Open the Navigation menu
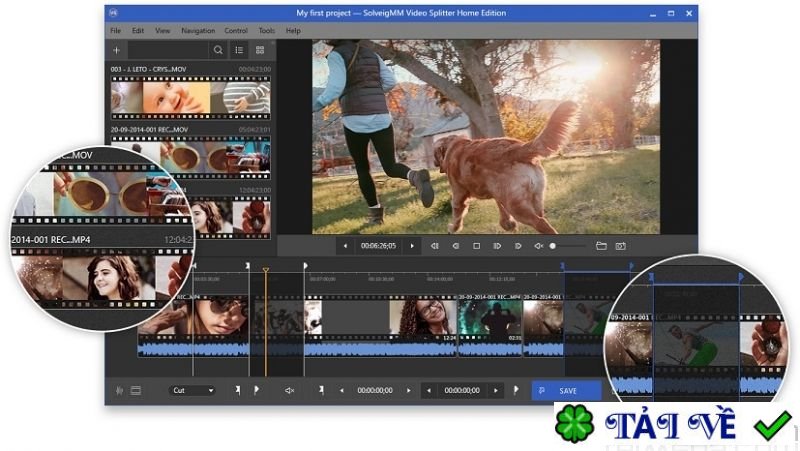This screenshot has width=800, height=451. pos(198,31)
